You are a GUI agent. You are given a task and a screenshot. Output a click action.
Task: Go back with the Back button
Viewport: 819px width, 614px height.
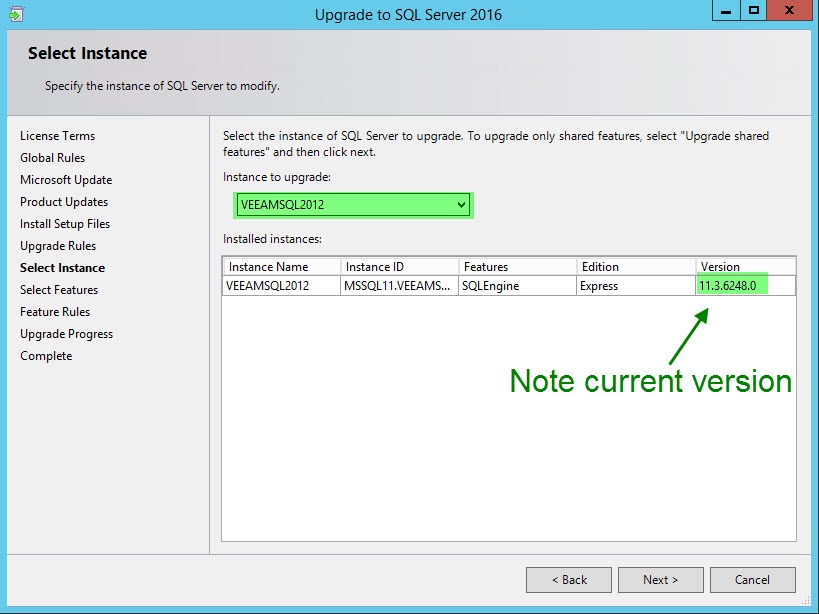569,580
